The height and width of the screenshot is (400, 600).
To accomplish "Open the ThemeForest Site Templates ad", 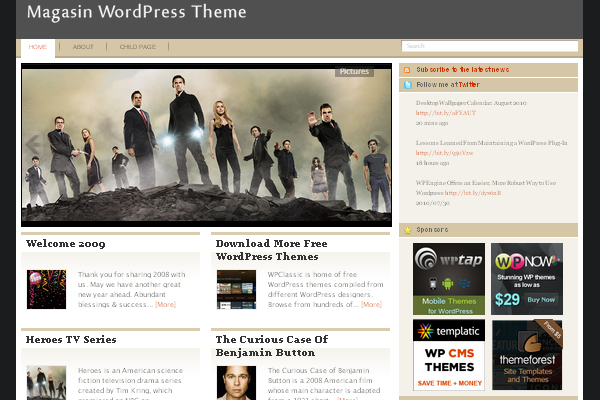I will tap(527, 355).
